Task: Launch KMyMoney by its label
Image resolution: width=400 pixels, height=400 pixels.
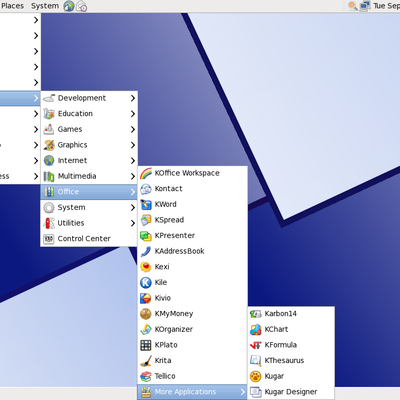Action: click(x=174, y=314)
